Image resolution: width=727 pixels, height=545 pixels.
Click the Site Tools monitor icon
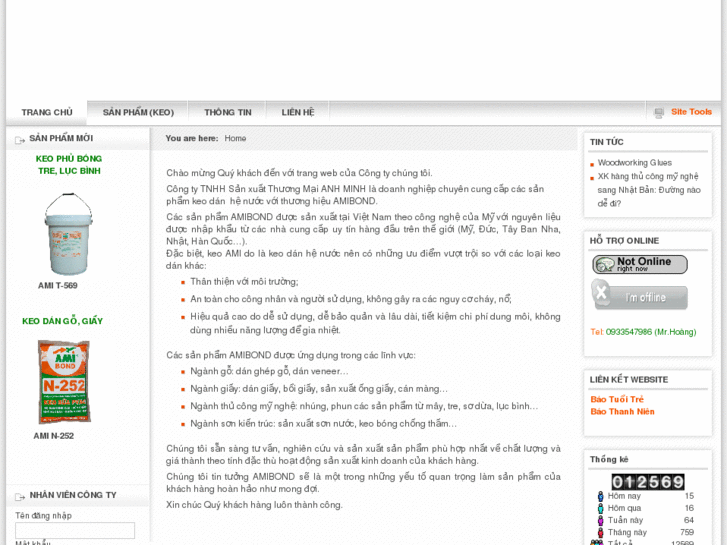(659, 113)
